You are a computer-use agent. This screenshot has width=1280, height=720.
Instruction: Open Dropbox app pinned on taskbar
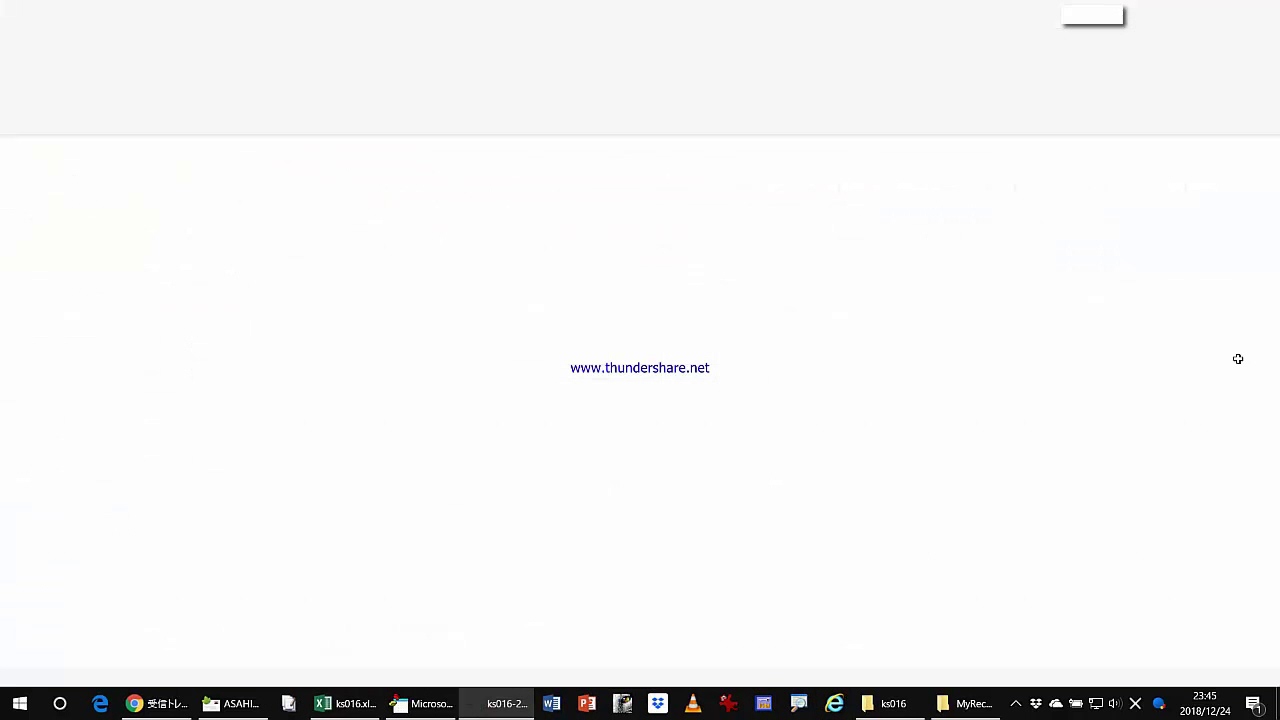pyautogui.click(x=657, y=704)
